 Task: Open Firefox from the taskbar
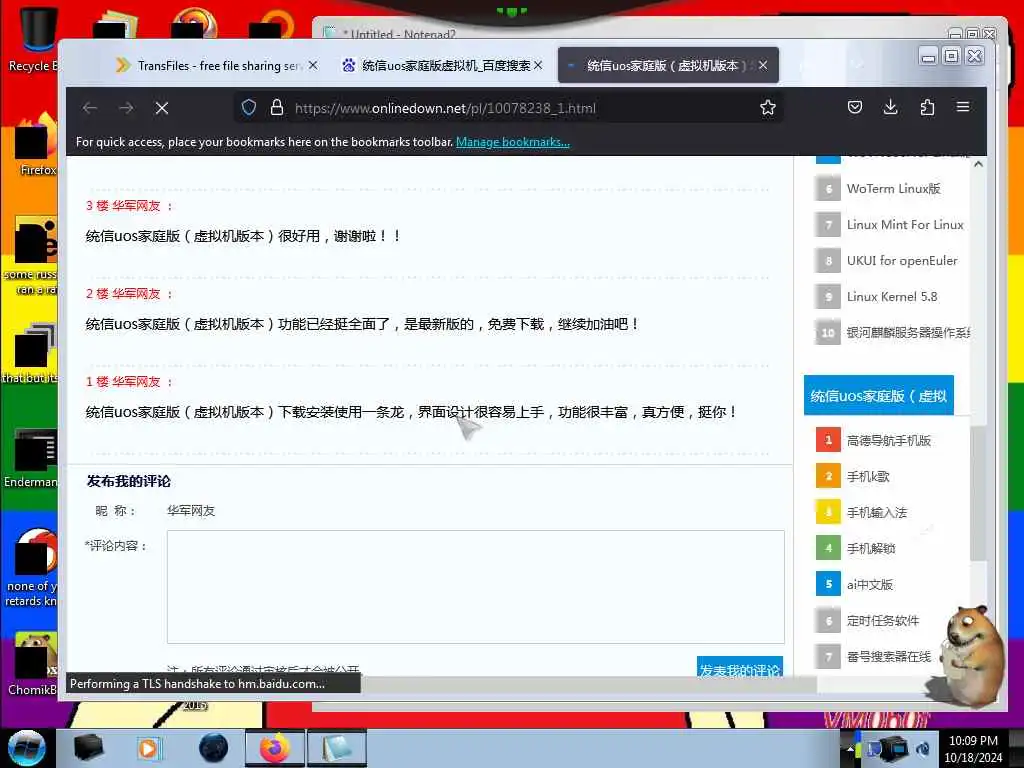tap(275, 748)
